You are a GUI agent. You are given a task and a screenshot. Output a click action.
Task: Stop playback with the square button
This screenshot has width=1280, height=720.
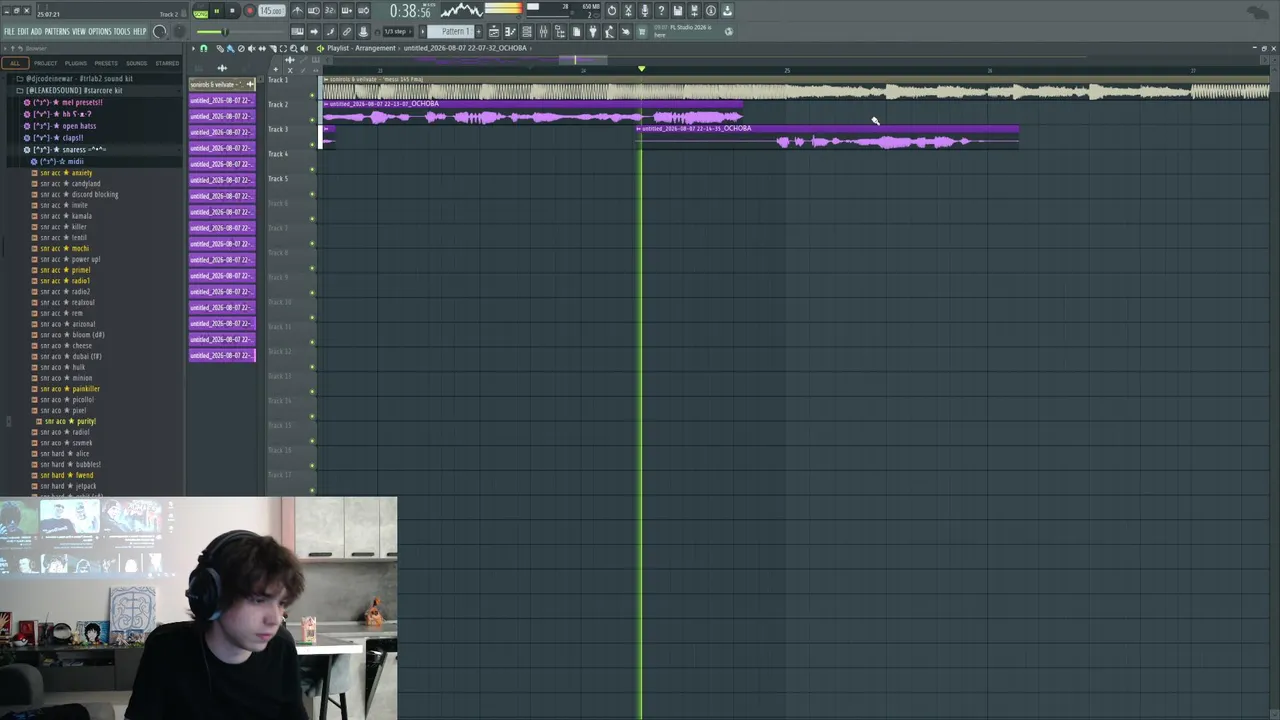pyautogui.click(x=232, y=11)
